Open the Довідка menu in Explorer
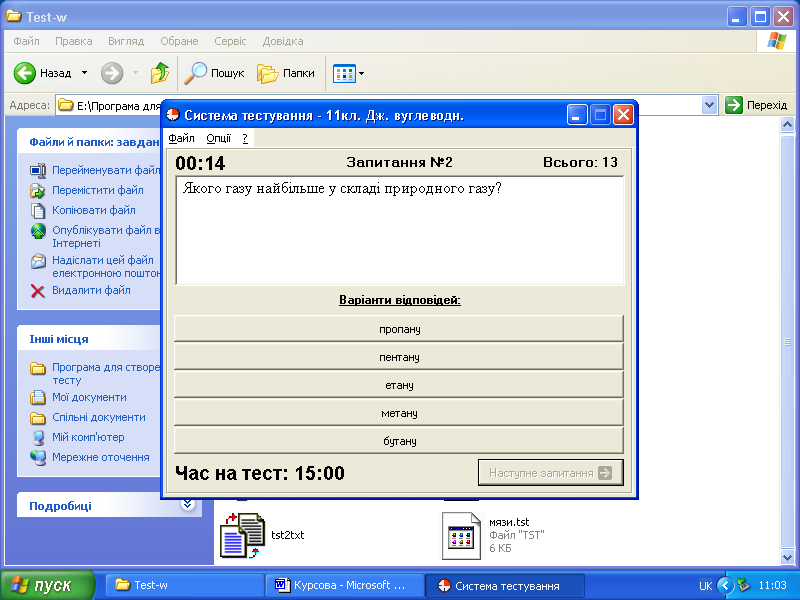Image resolution: width=800 pixels, height=600 pixels. click(283, 41)
